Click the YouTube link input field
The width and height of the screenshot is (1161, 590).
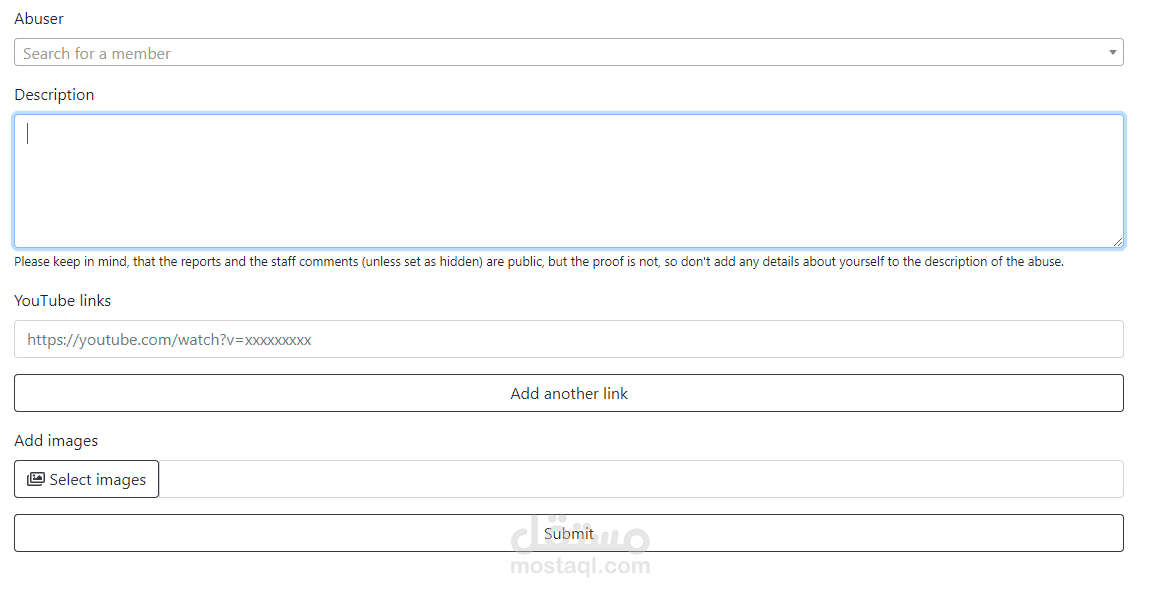(569, 339)
